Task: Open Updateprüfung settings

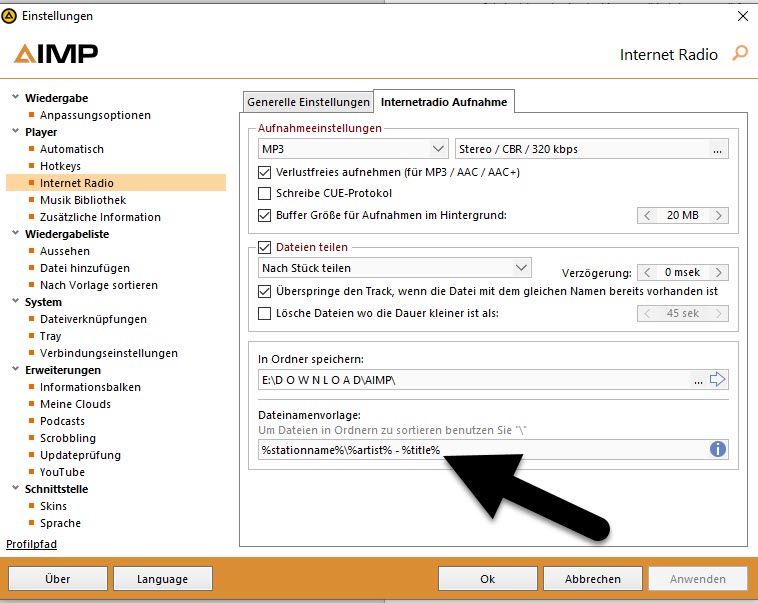Action: (x=80, y=455)
